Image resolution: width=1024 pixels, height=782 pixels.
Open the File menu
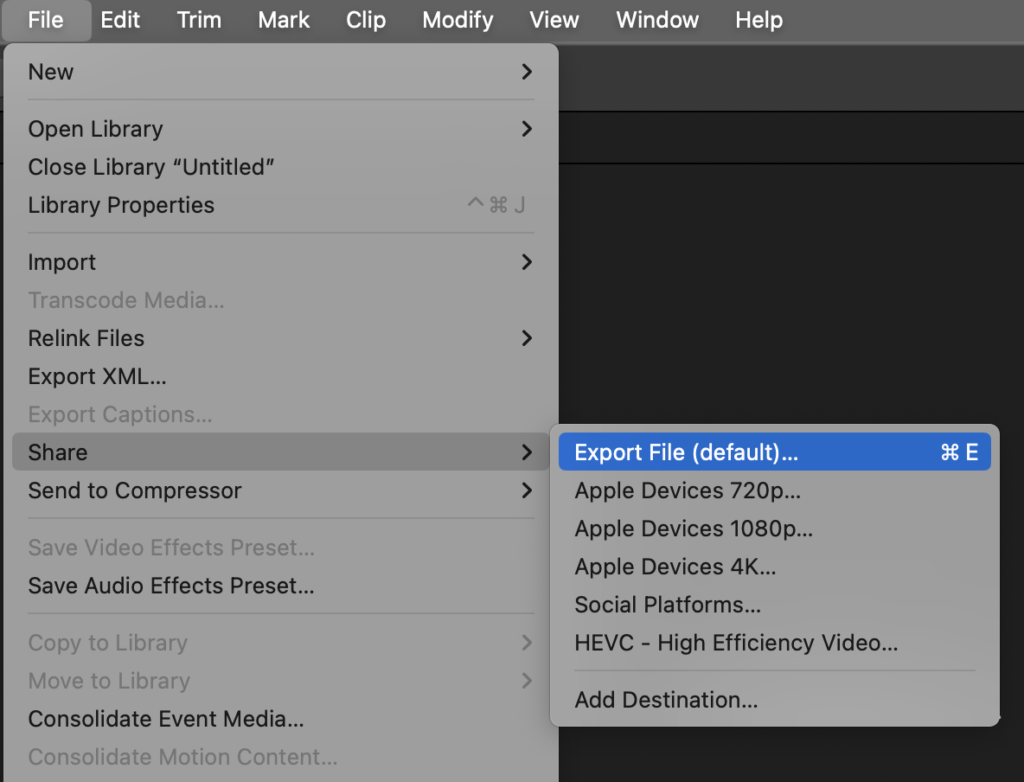point(46,20)
